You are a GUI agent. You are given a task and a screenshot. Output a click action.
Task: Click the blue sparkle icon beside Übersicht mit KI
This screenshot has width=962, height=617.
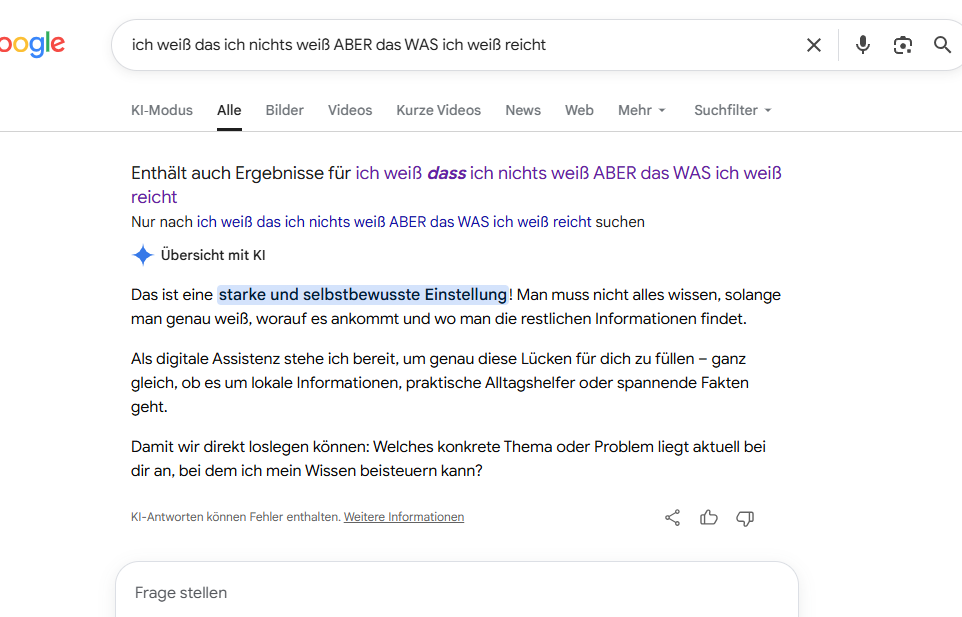click(x=142, y=255)
